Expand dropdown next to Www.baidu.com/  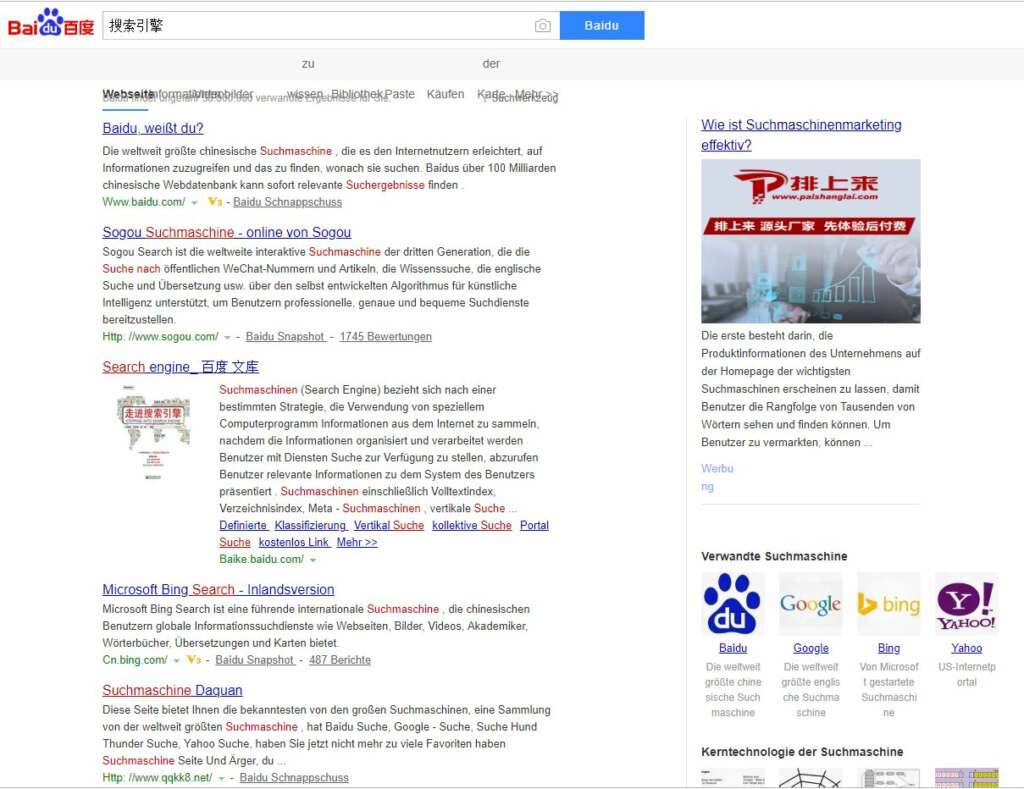pos(194,202)
